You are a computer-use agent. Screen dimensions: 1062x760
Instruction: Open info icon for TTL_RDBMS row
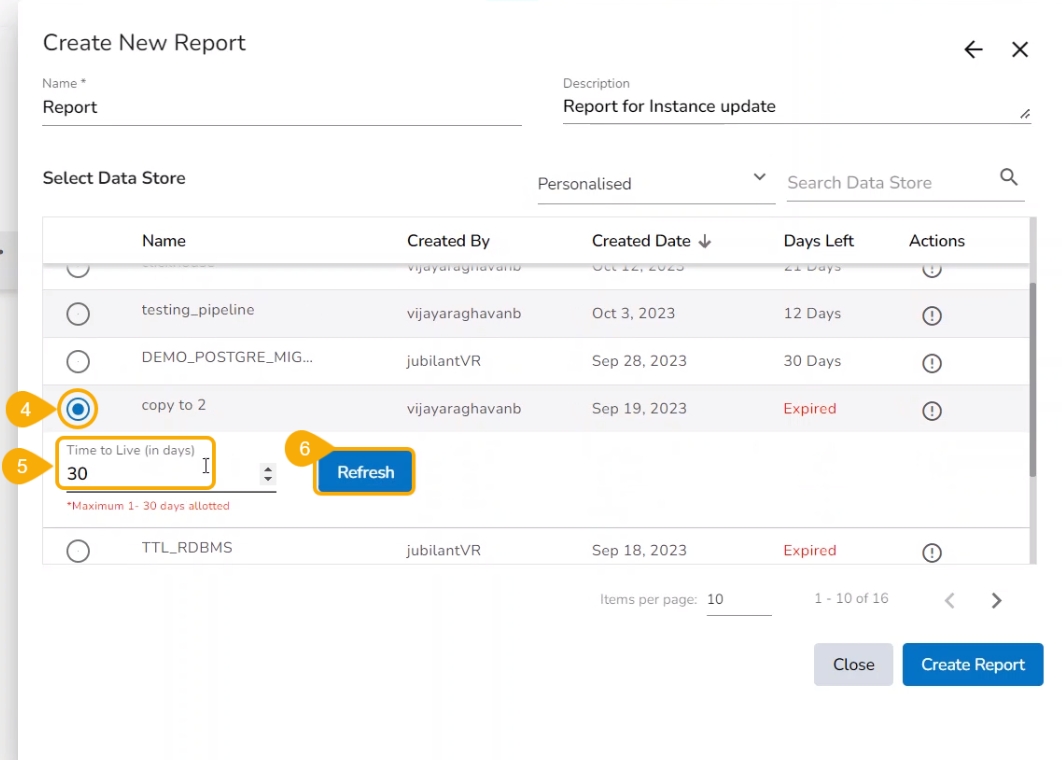[x=932, y=552]
